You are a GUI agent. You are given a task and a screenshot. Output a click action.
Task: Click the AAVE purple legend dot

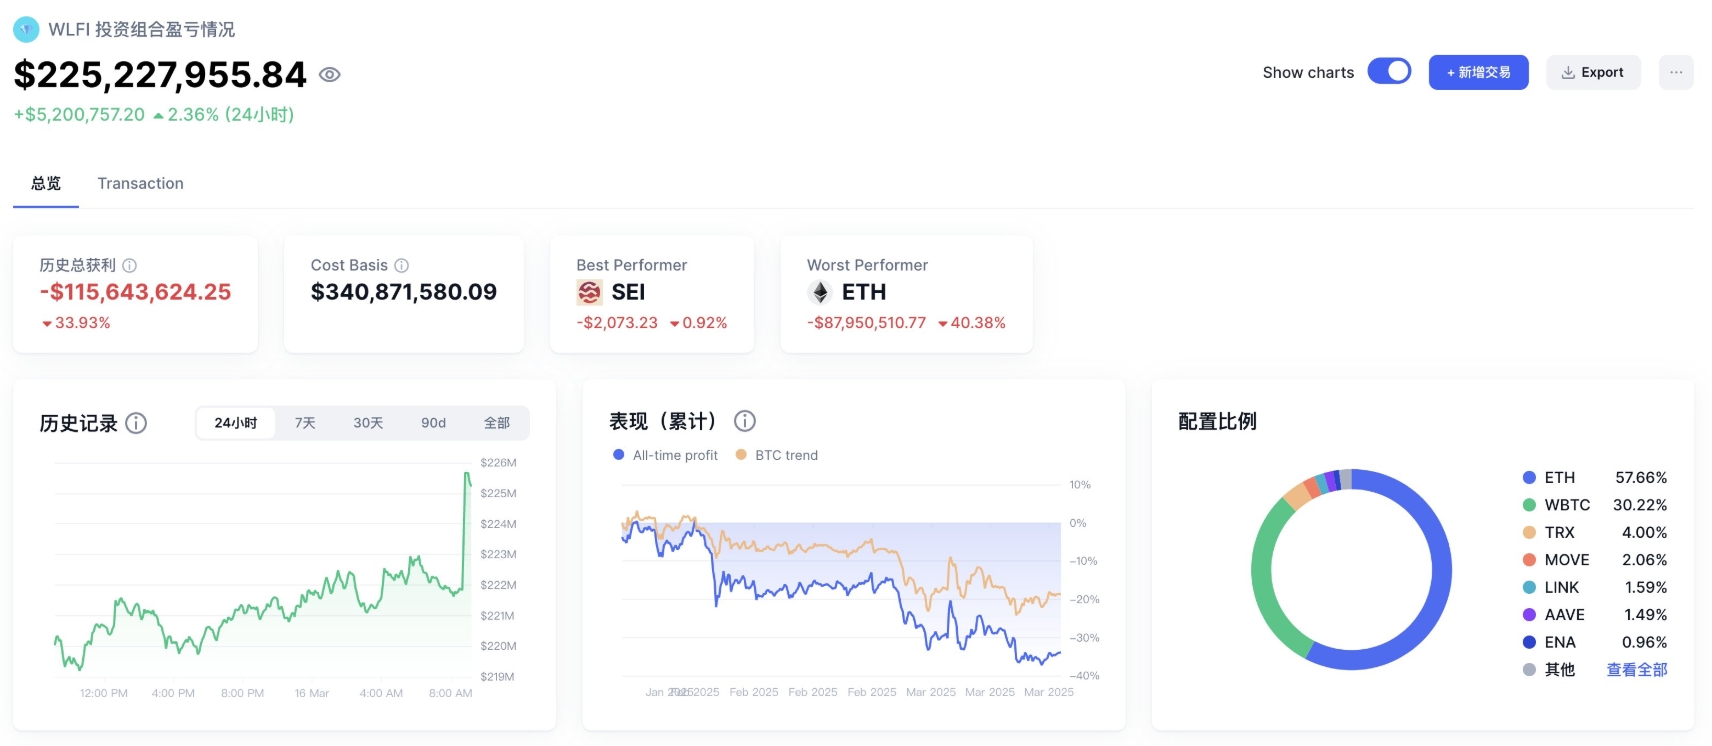pos(1529,615)
